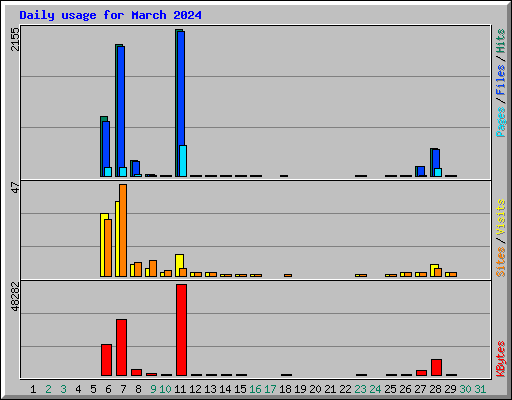Viewport: 512px width, 400px height.
Task: Click the red KBytes bar for day 8
Action: click(x=136, y=372)
